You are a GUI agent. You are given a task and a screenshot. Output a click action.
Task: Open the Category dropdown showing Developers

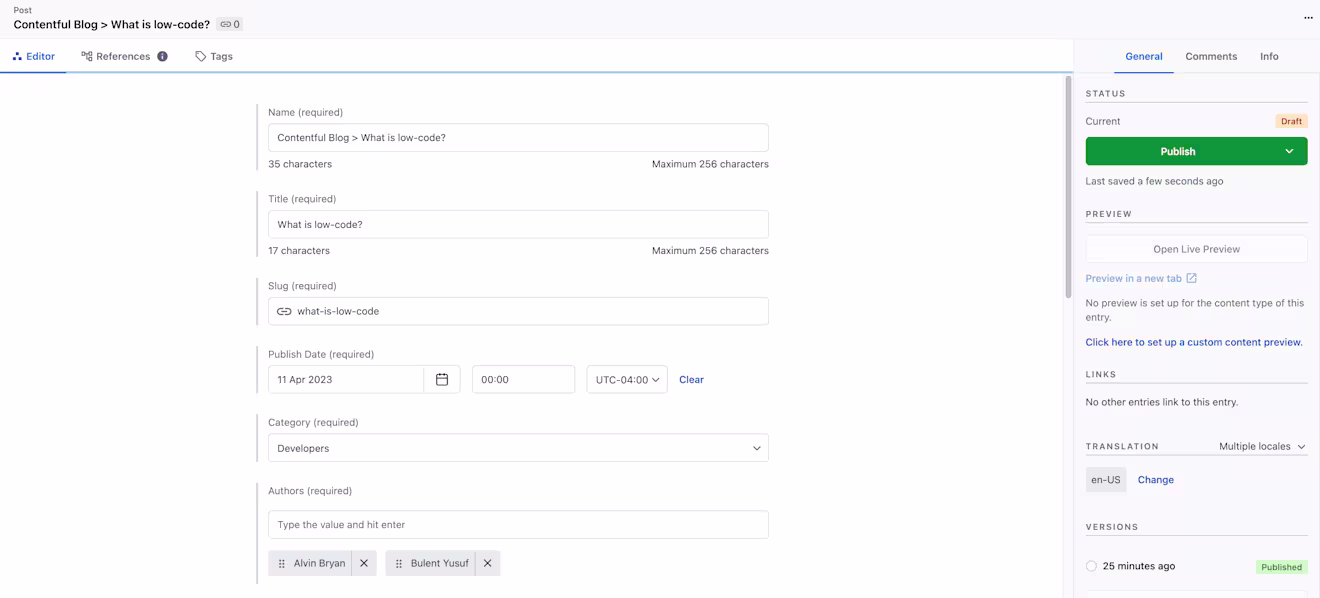click(x=518, y=448)
